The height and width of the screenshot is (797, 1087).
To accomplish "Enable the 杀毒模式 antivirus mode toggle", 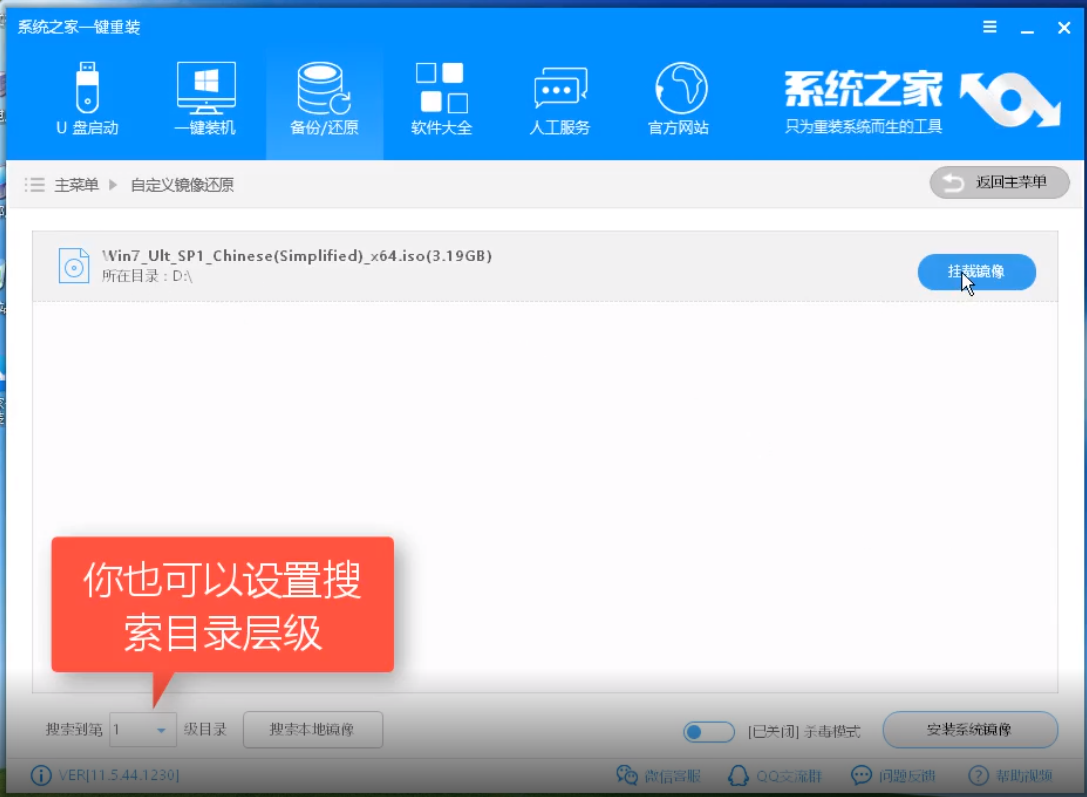I will 708,731.
